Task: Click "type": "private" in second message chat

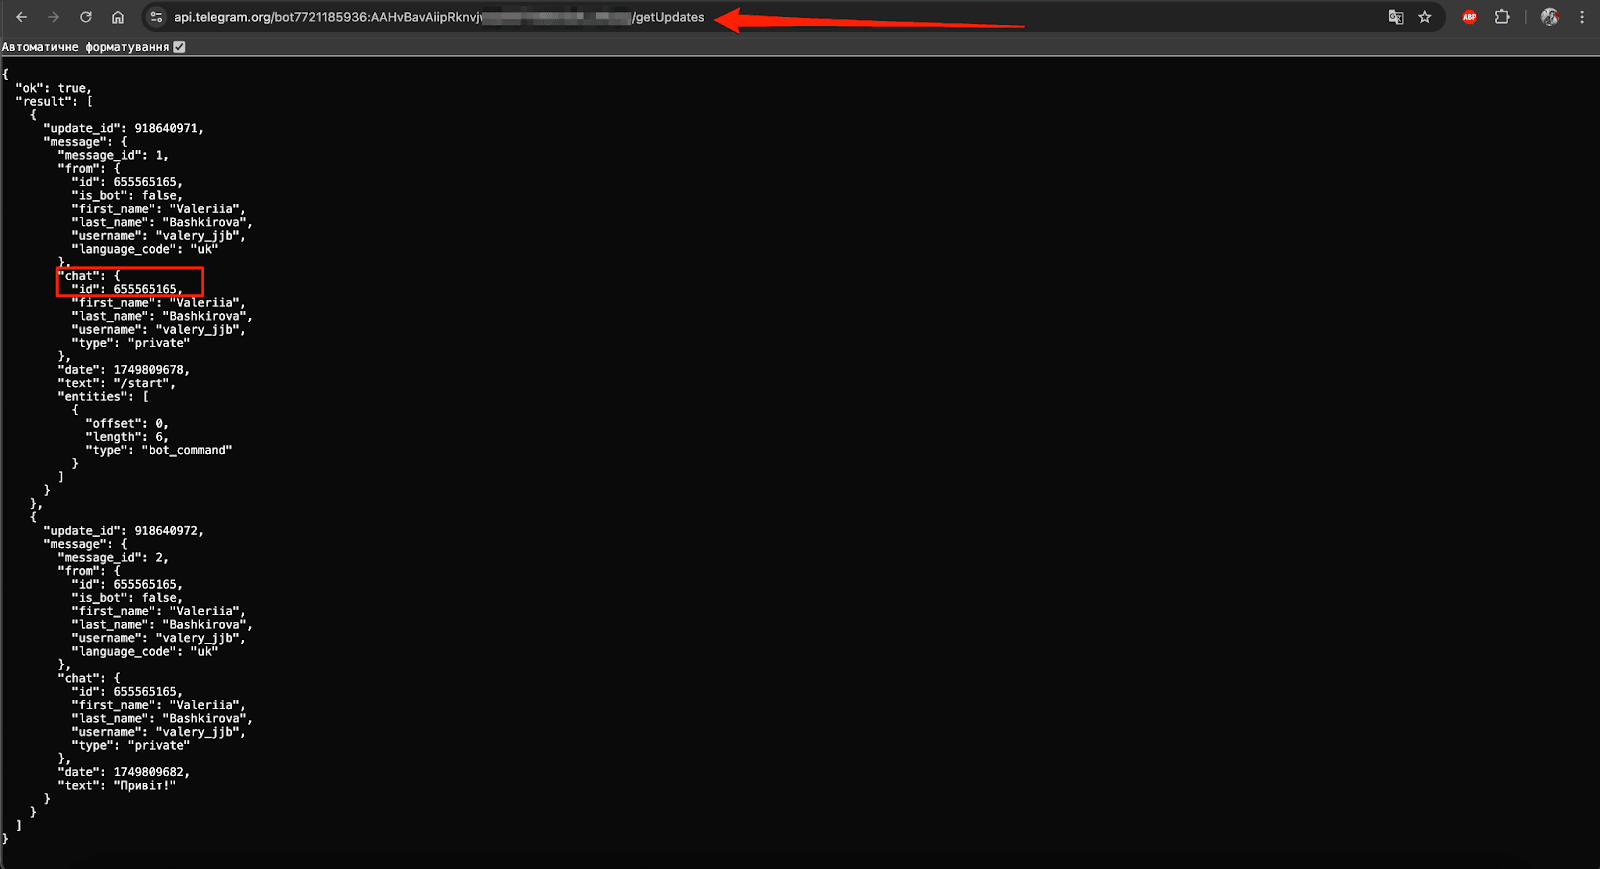Action: click(130, 746)
